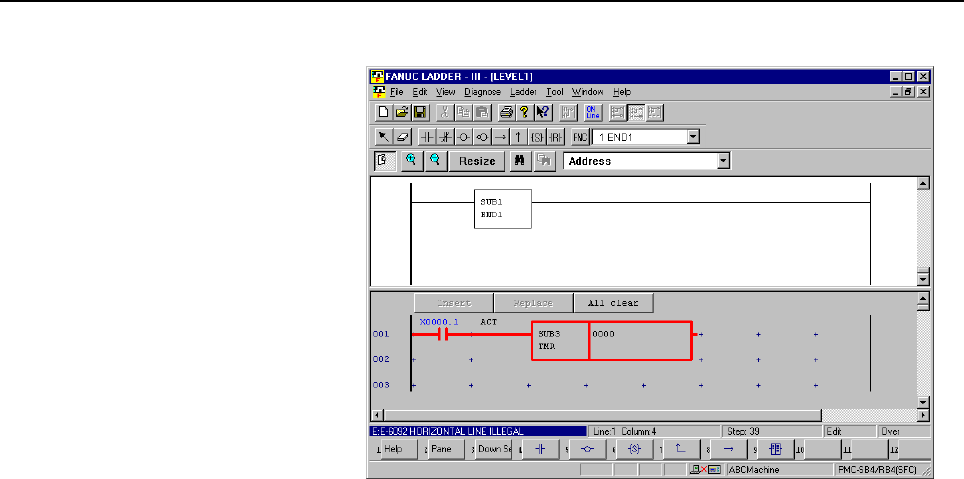Open the Ladder menu
The image size is (964, 479).
(x=523, y=92)
